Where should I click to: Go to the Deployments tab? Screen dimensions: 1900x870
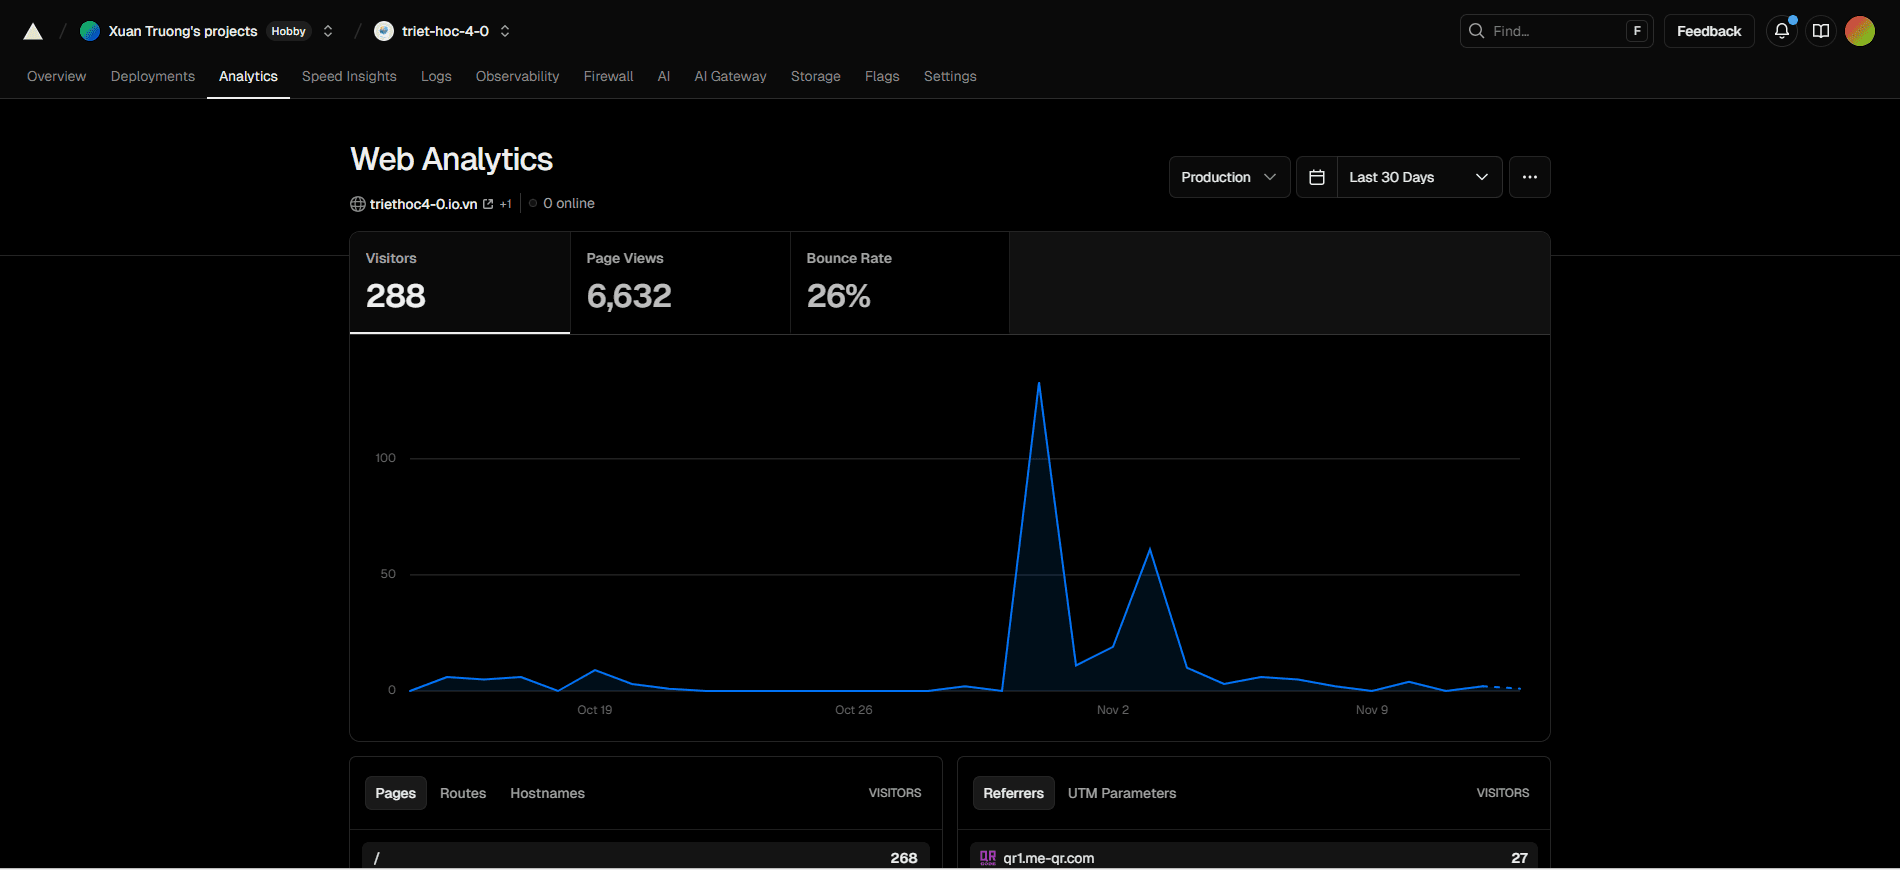pos(152,76)
